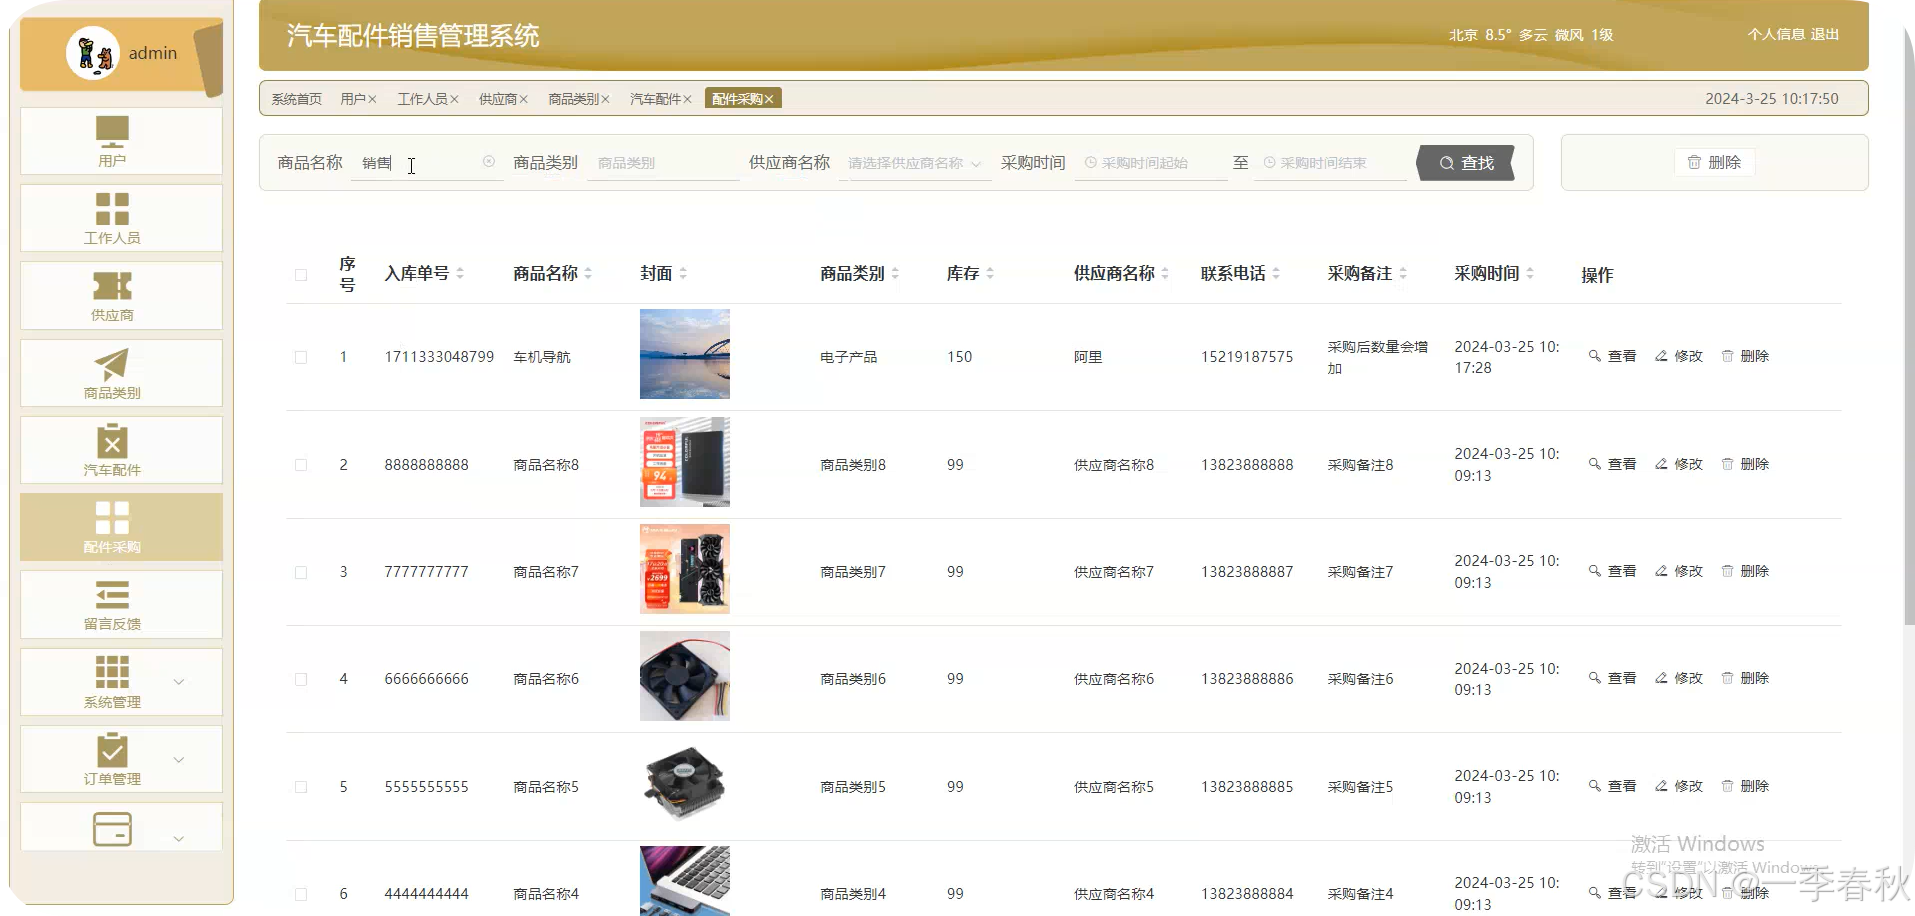
Task: Switch to the 系统首页 tab
Action: tap(295, 98)
